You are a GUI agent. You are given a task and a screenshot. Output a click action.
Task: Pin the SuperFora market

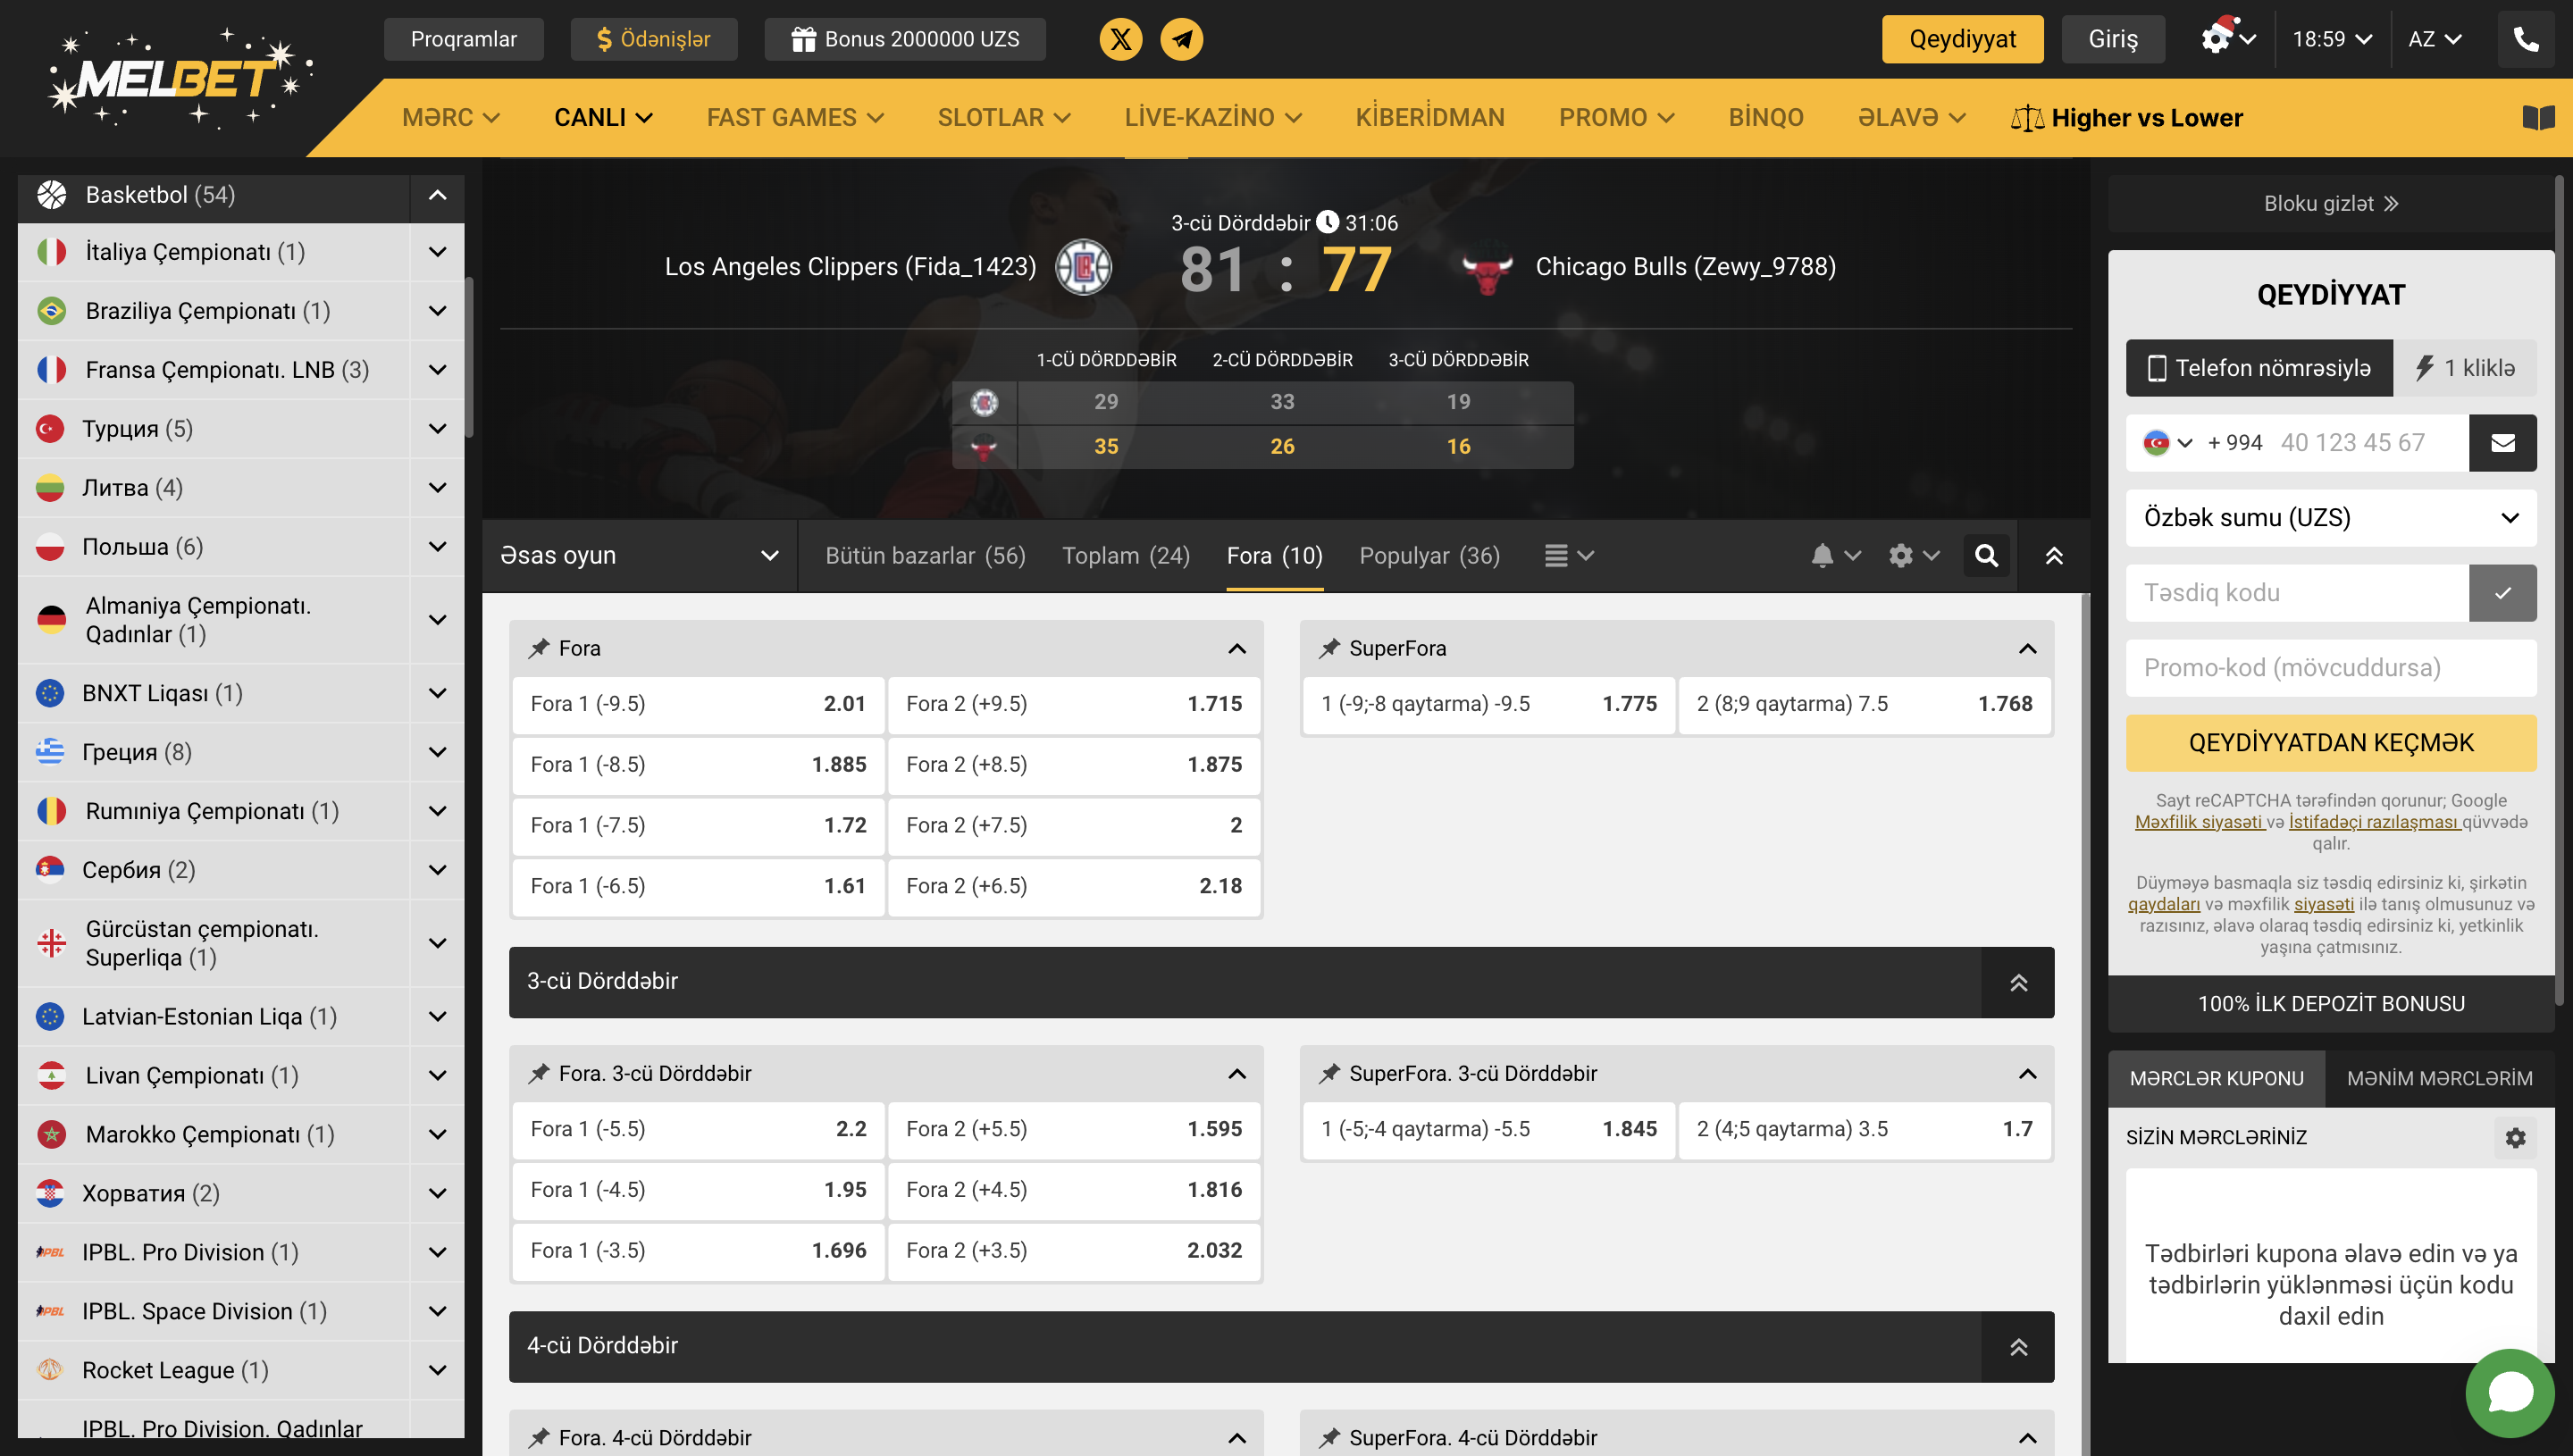pyautogui.click(x=1328, y=648)
